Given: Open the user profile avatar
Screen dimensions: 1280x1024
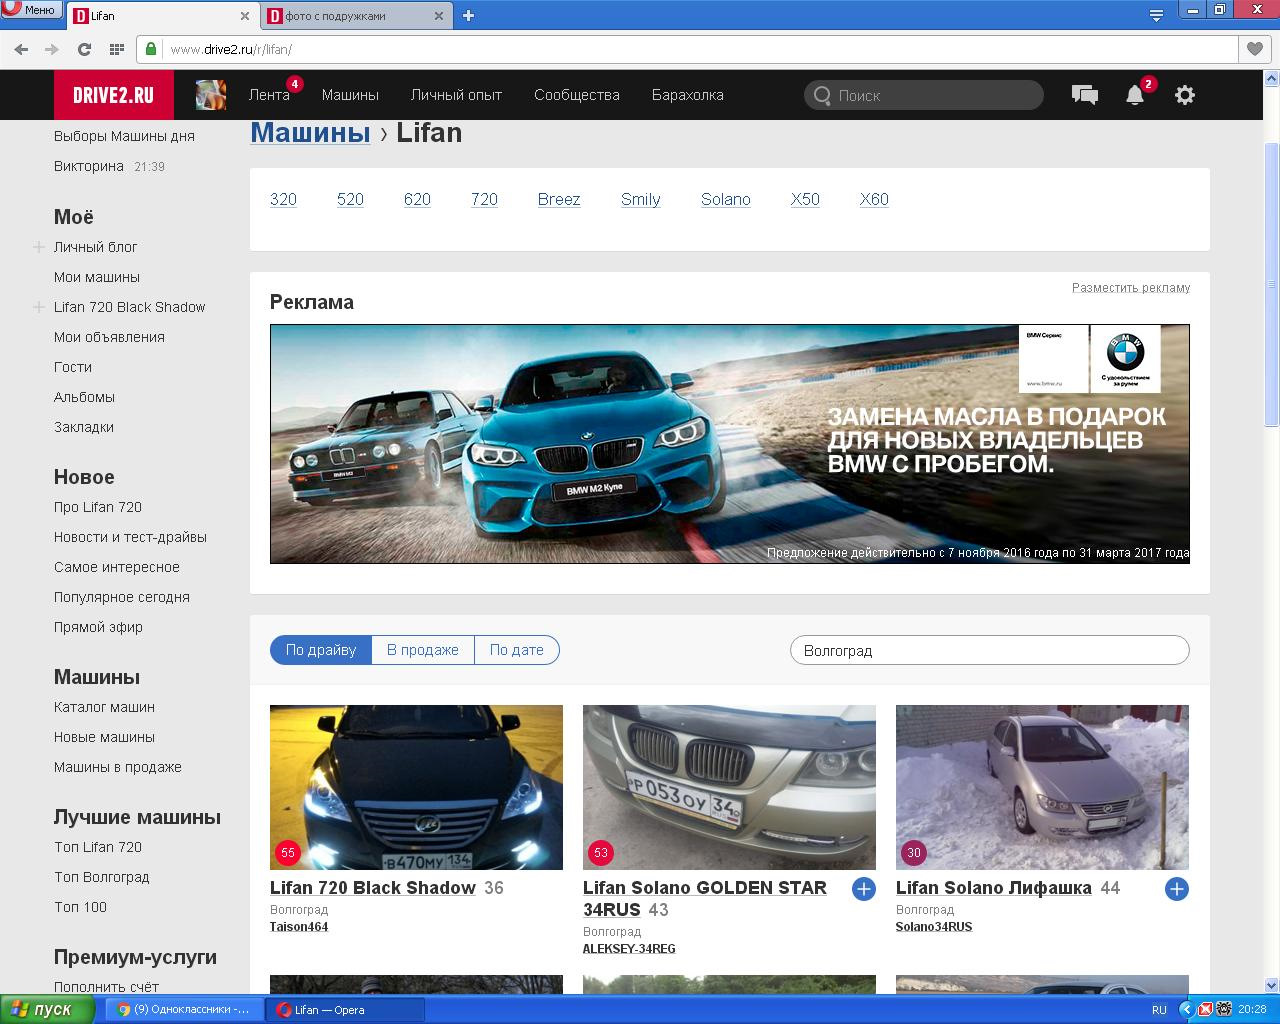Looking at the screenshot, I should [210, 95].
